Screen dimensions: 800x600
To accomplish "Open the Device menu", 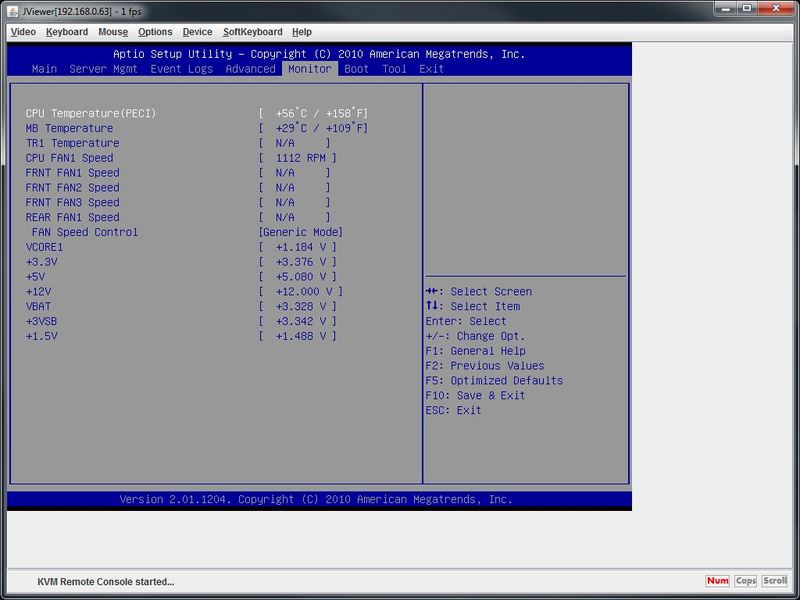I will 197,32.
